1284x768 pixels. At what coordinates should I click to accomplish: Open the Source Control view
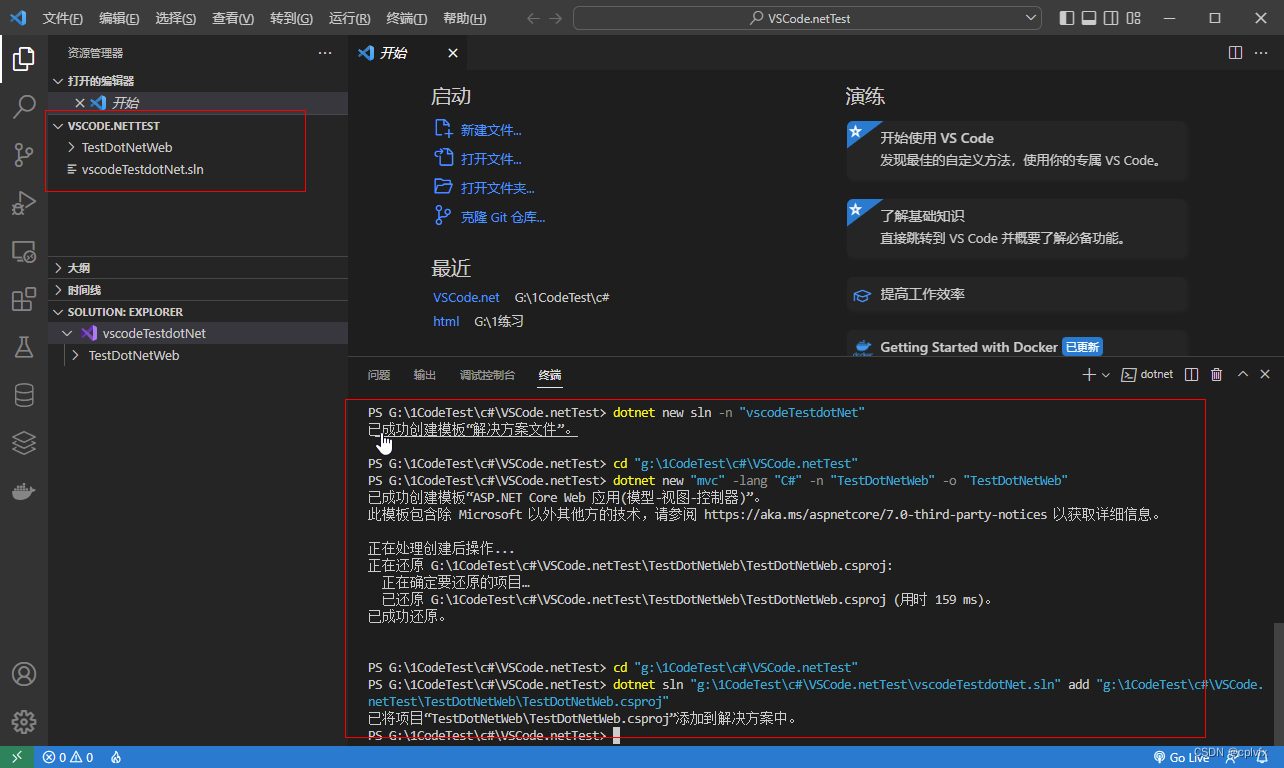pos(24,155)
